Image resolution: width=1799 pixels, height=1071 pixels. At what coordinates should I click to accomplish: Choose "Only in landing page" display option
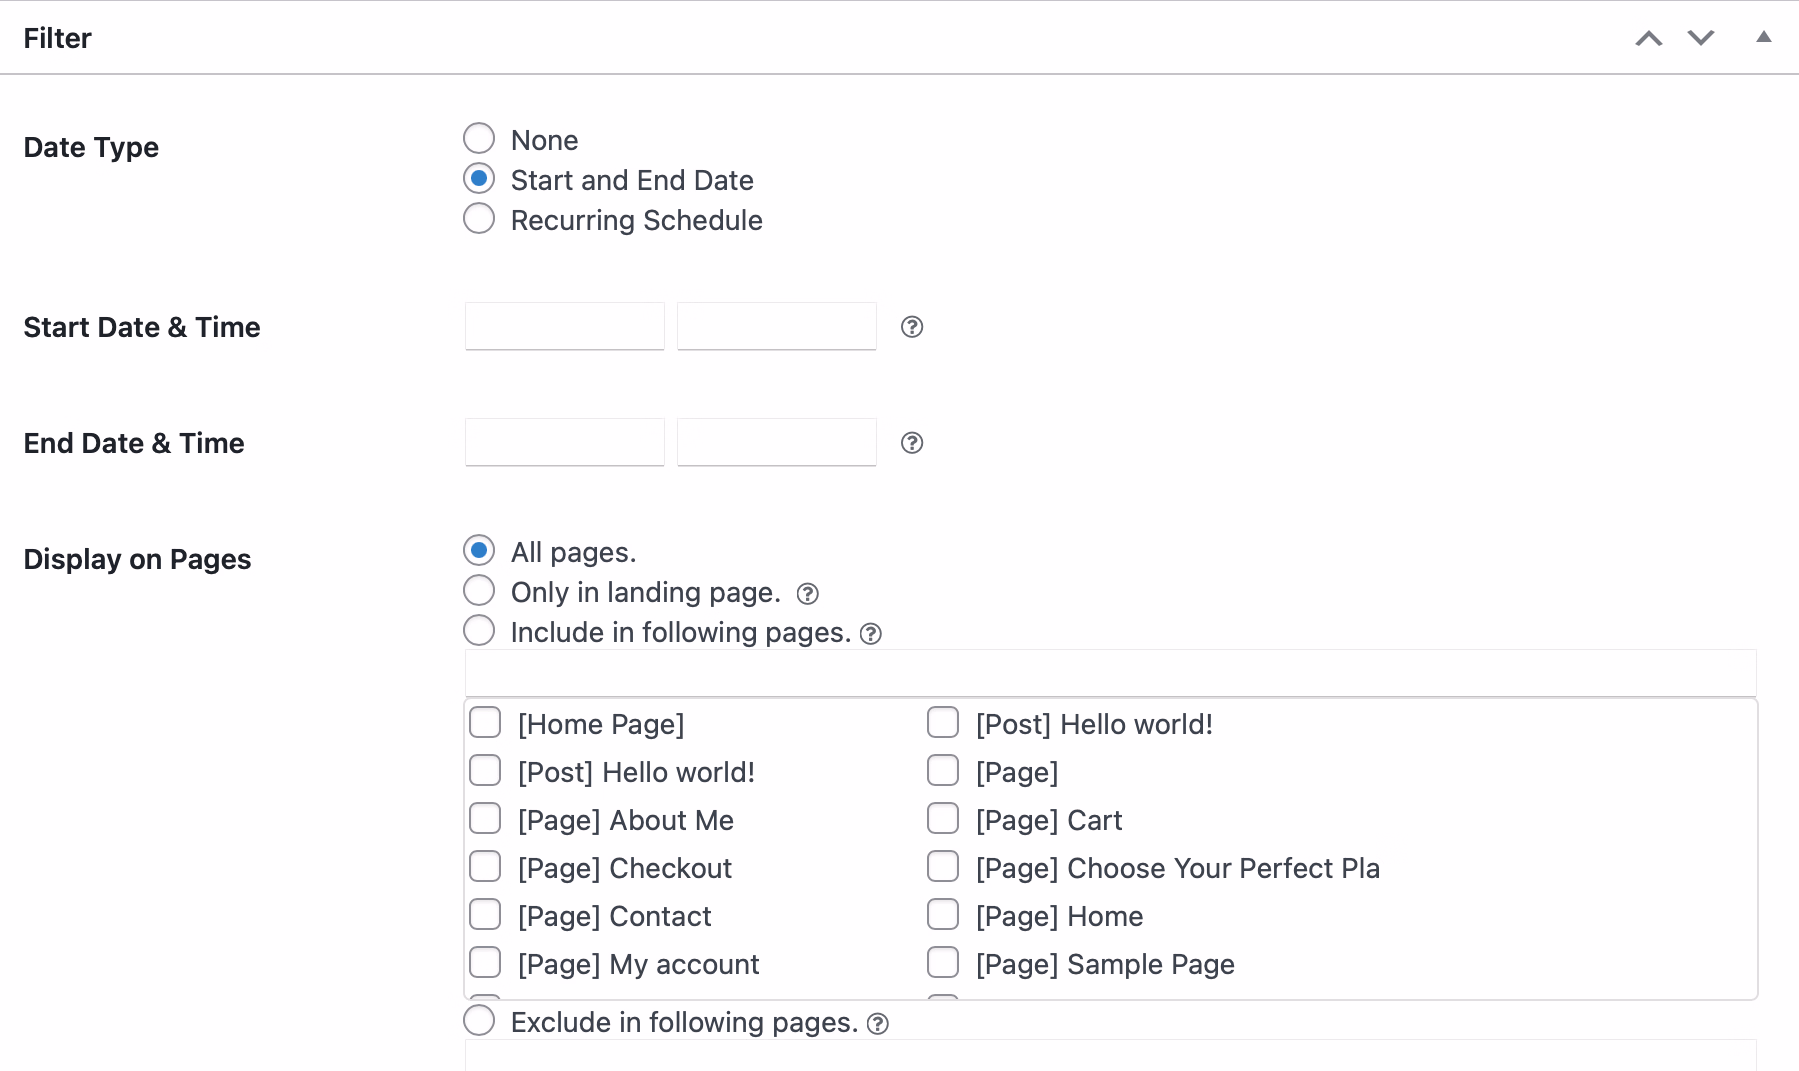(479, 590)
